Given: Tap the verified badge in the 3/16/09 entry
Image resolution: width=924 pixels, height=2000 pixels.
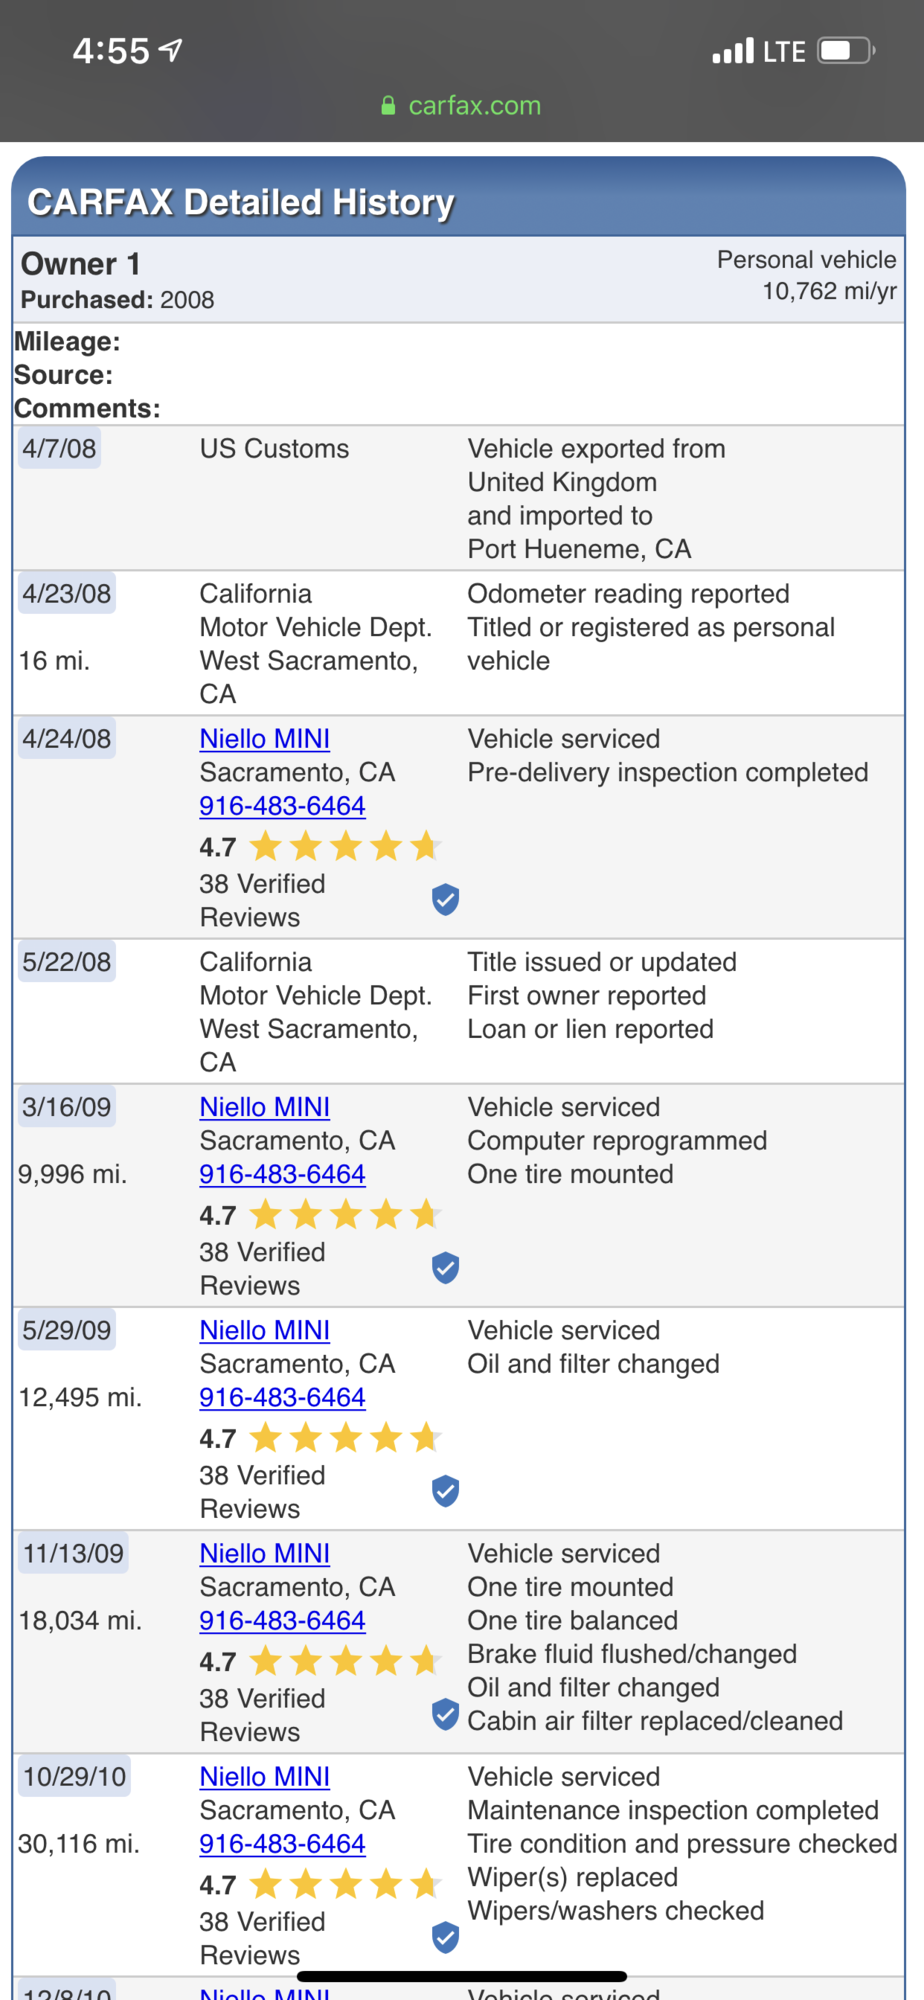Looking at the screenshot, I should click(445, 1268).
